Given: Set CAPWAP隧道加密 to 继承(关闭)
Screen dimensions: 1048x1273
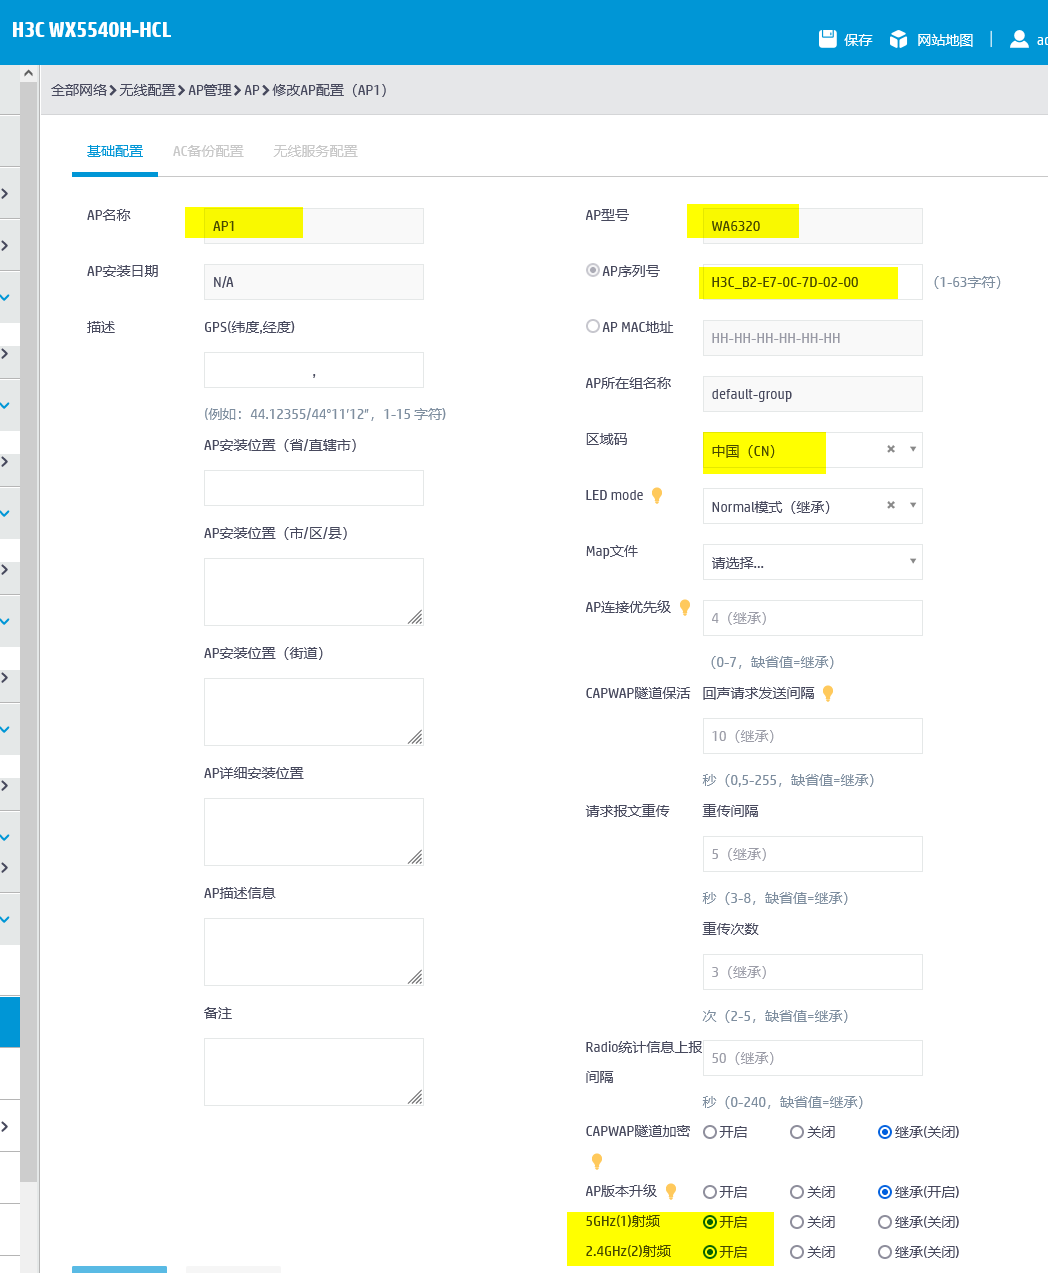Looking at the screenshot, I should click(885, 1132).
